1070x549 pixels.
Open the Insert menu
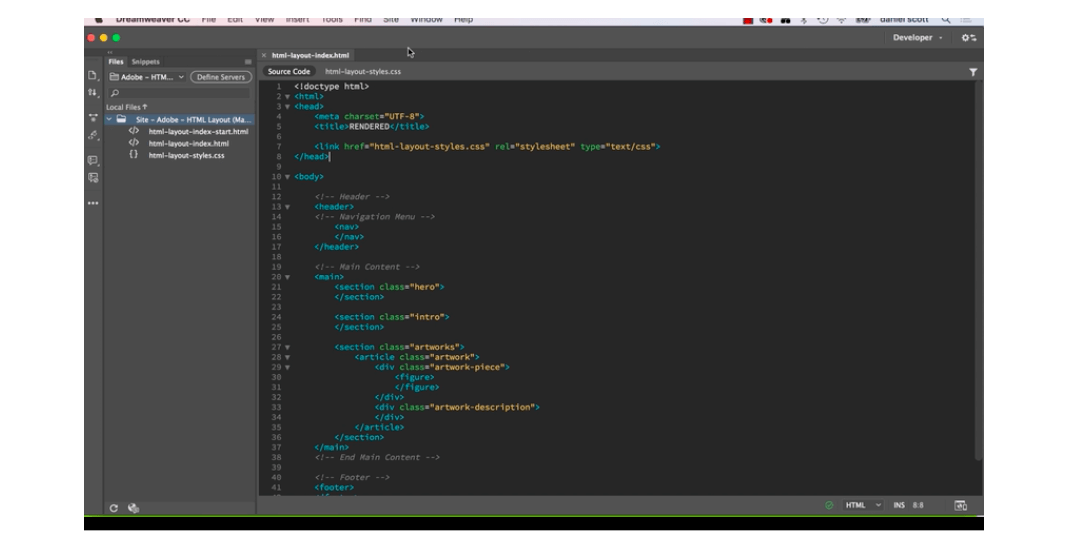click(x=298, y=20)
